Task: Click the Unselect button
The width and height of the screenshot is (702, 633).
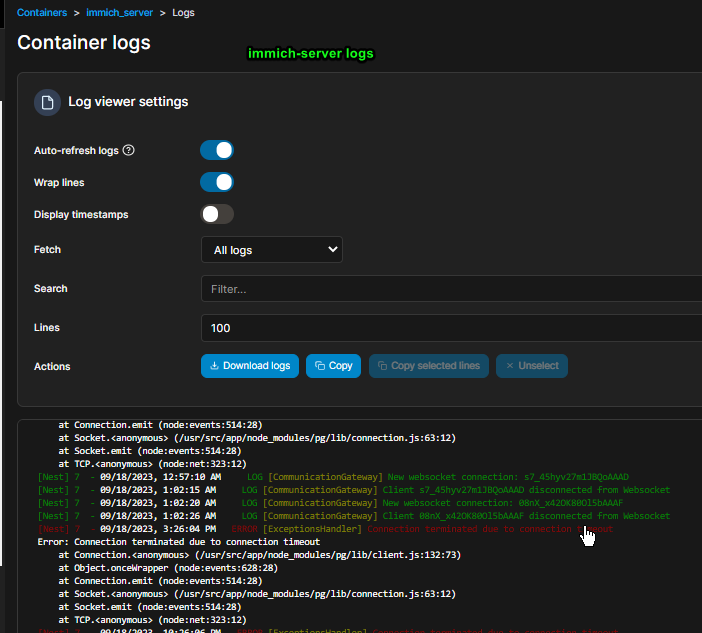Action: (x=532, y=366)
